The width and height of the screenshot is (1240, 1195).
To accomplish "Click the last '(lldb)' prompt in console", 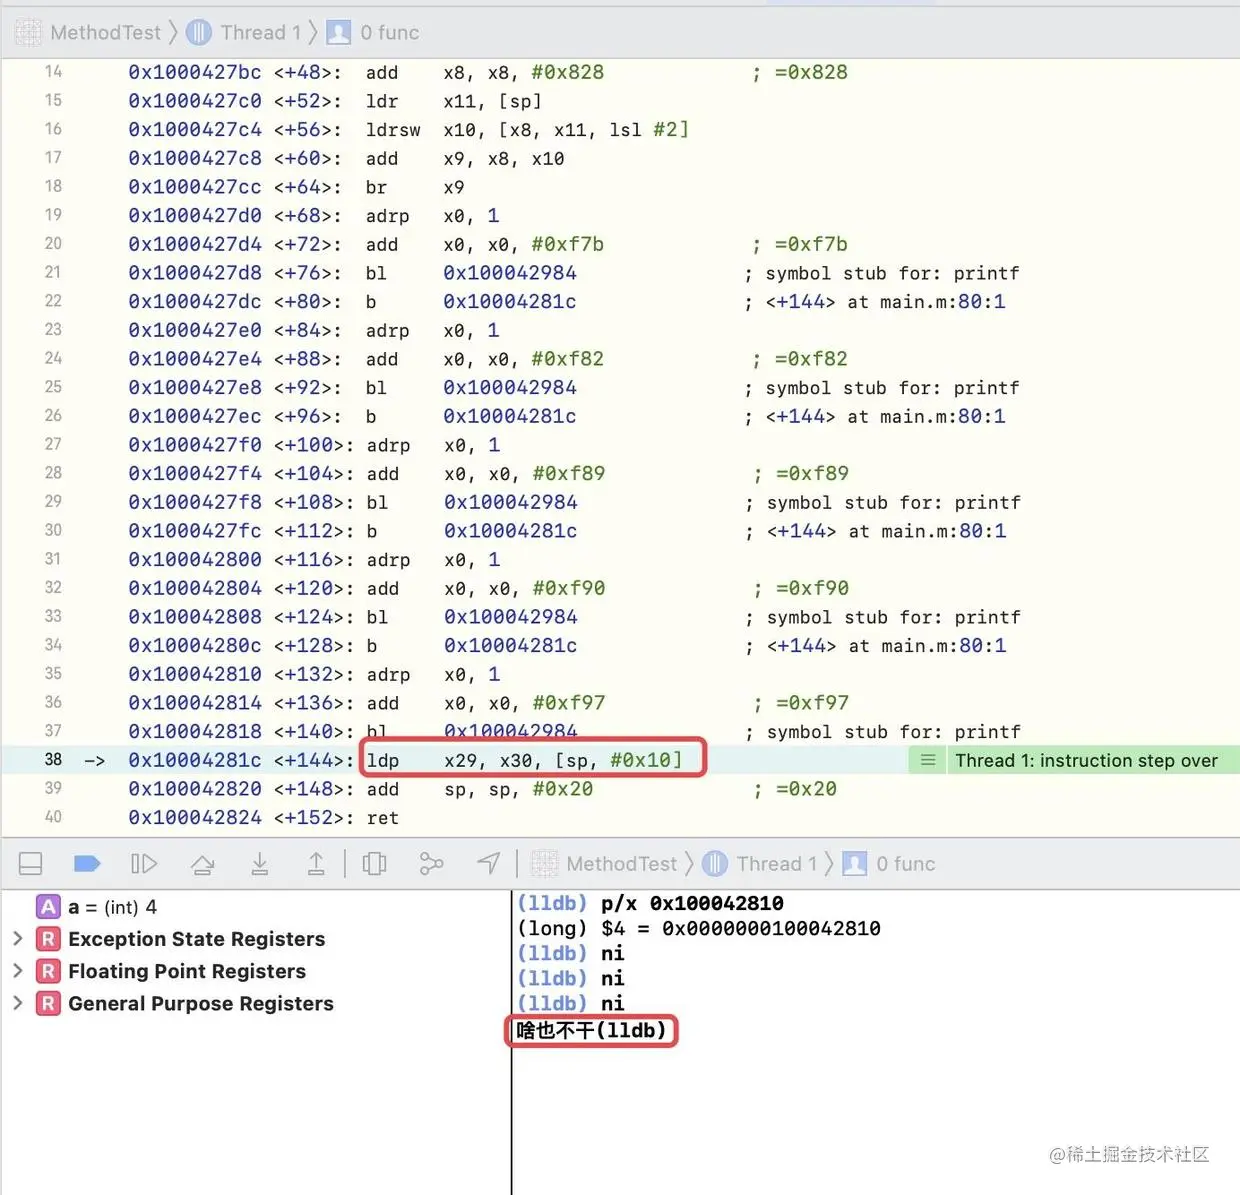I will [x=630, y=1030].
